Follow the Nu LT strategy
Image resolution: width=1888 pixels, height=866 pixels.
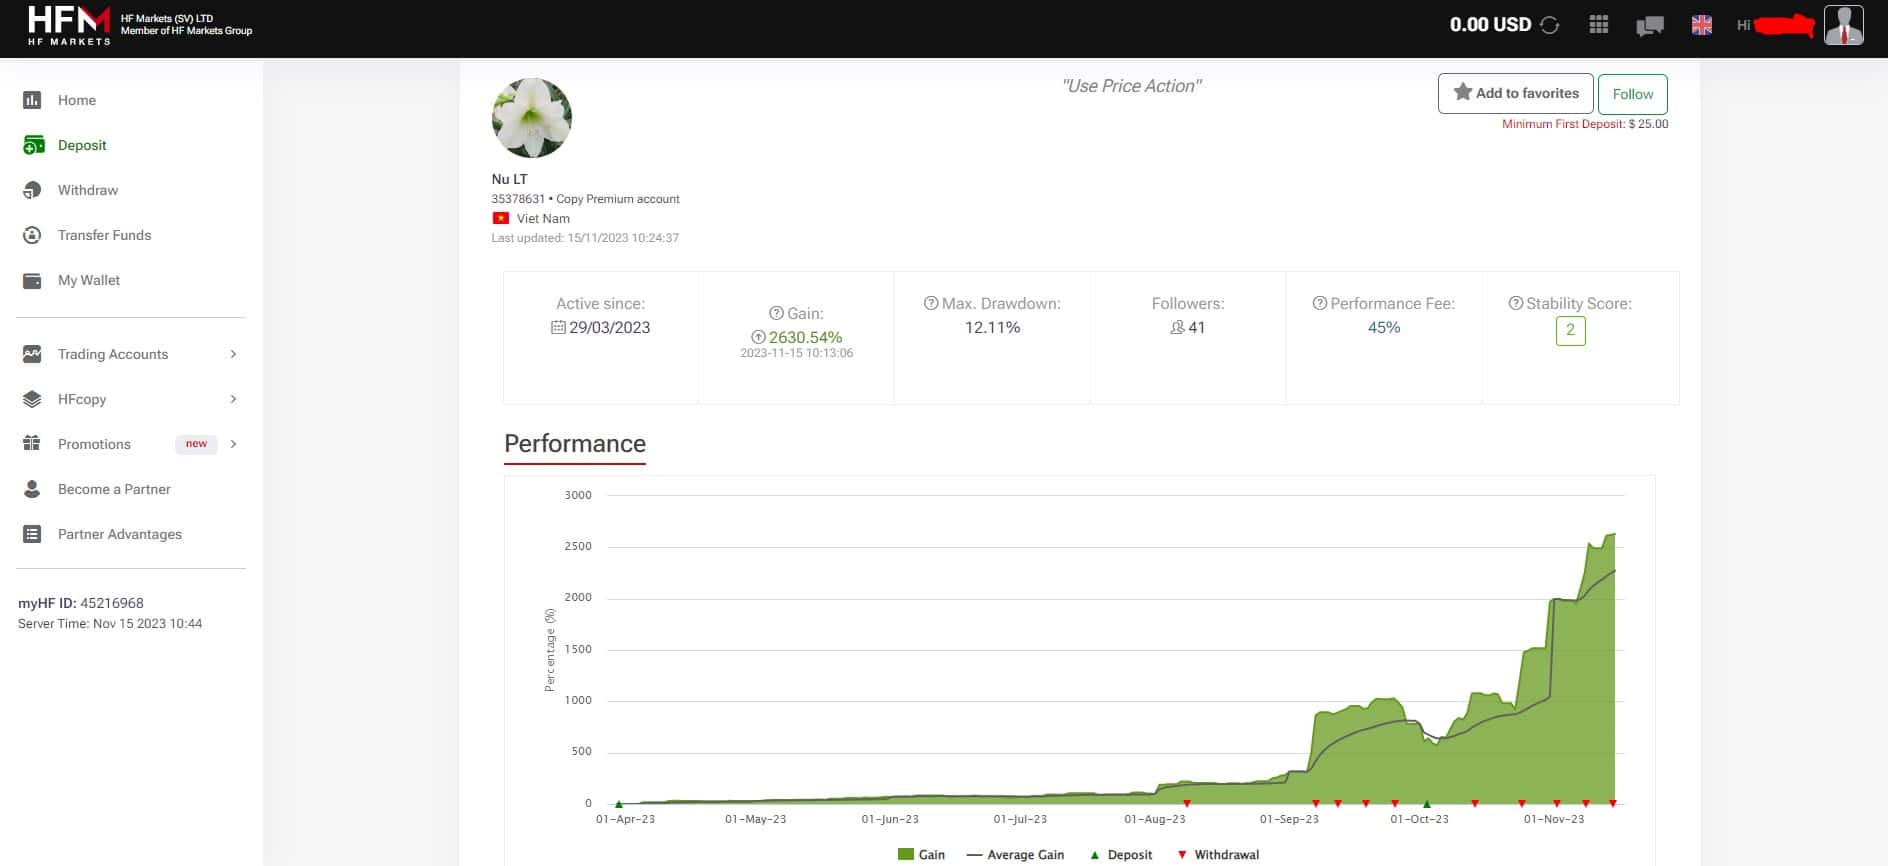coord(1633,94)
